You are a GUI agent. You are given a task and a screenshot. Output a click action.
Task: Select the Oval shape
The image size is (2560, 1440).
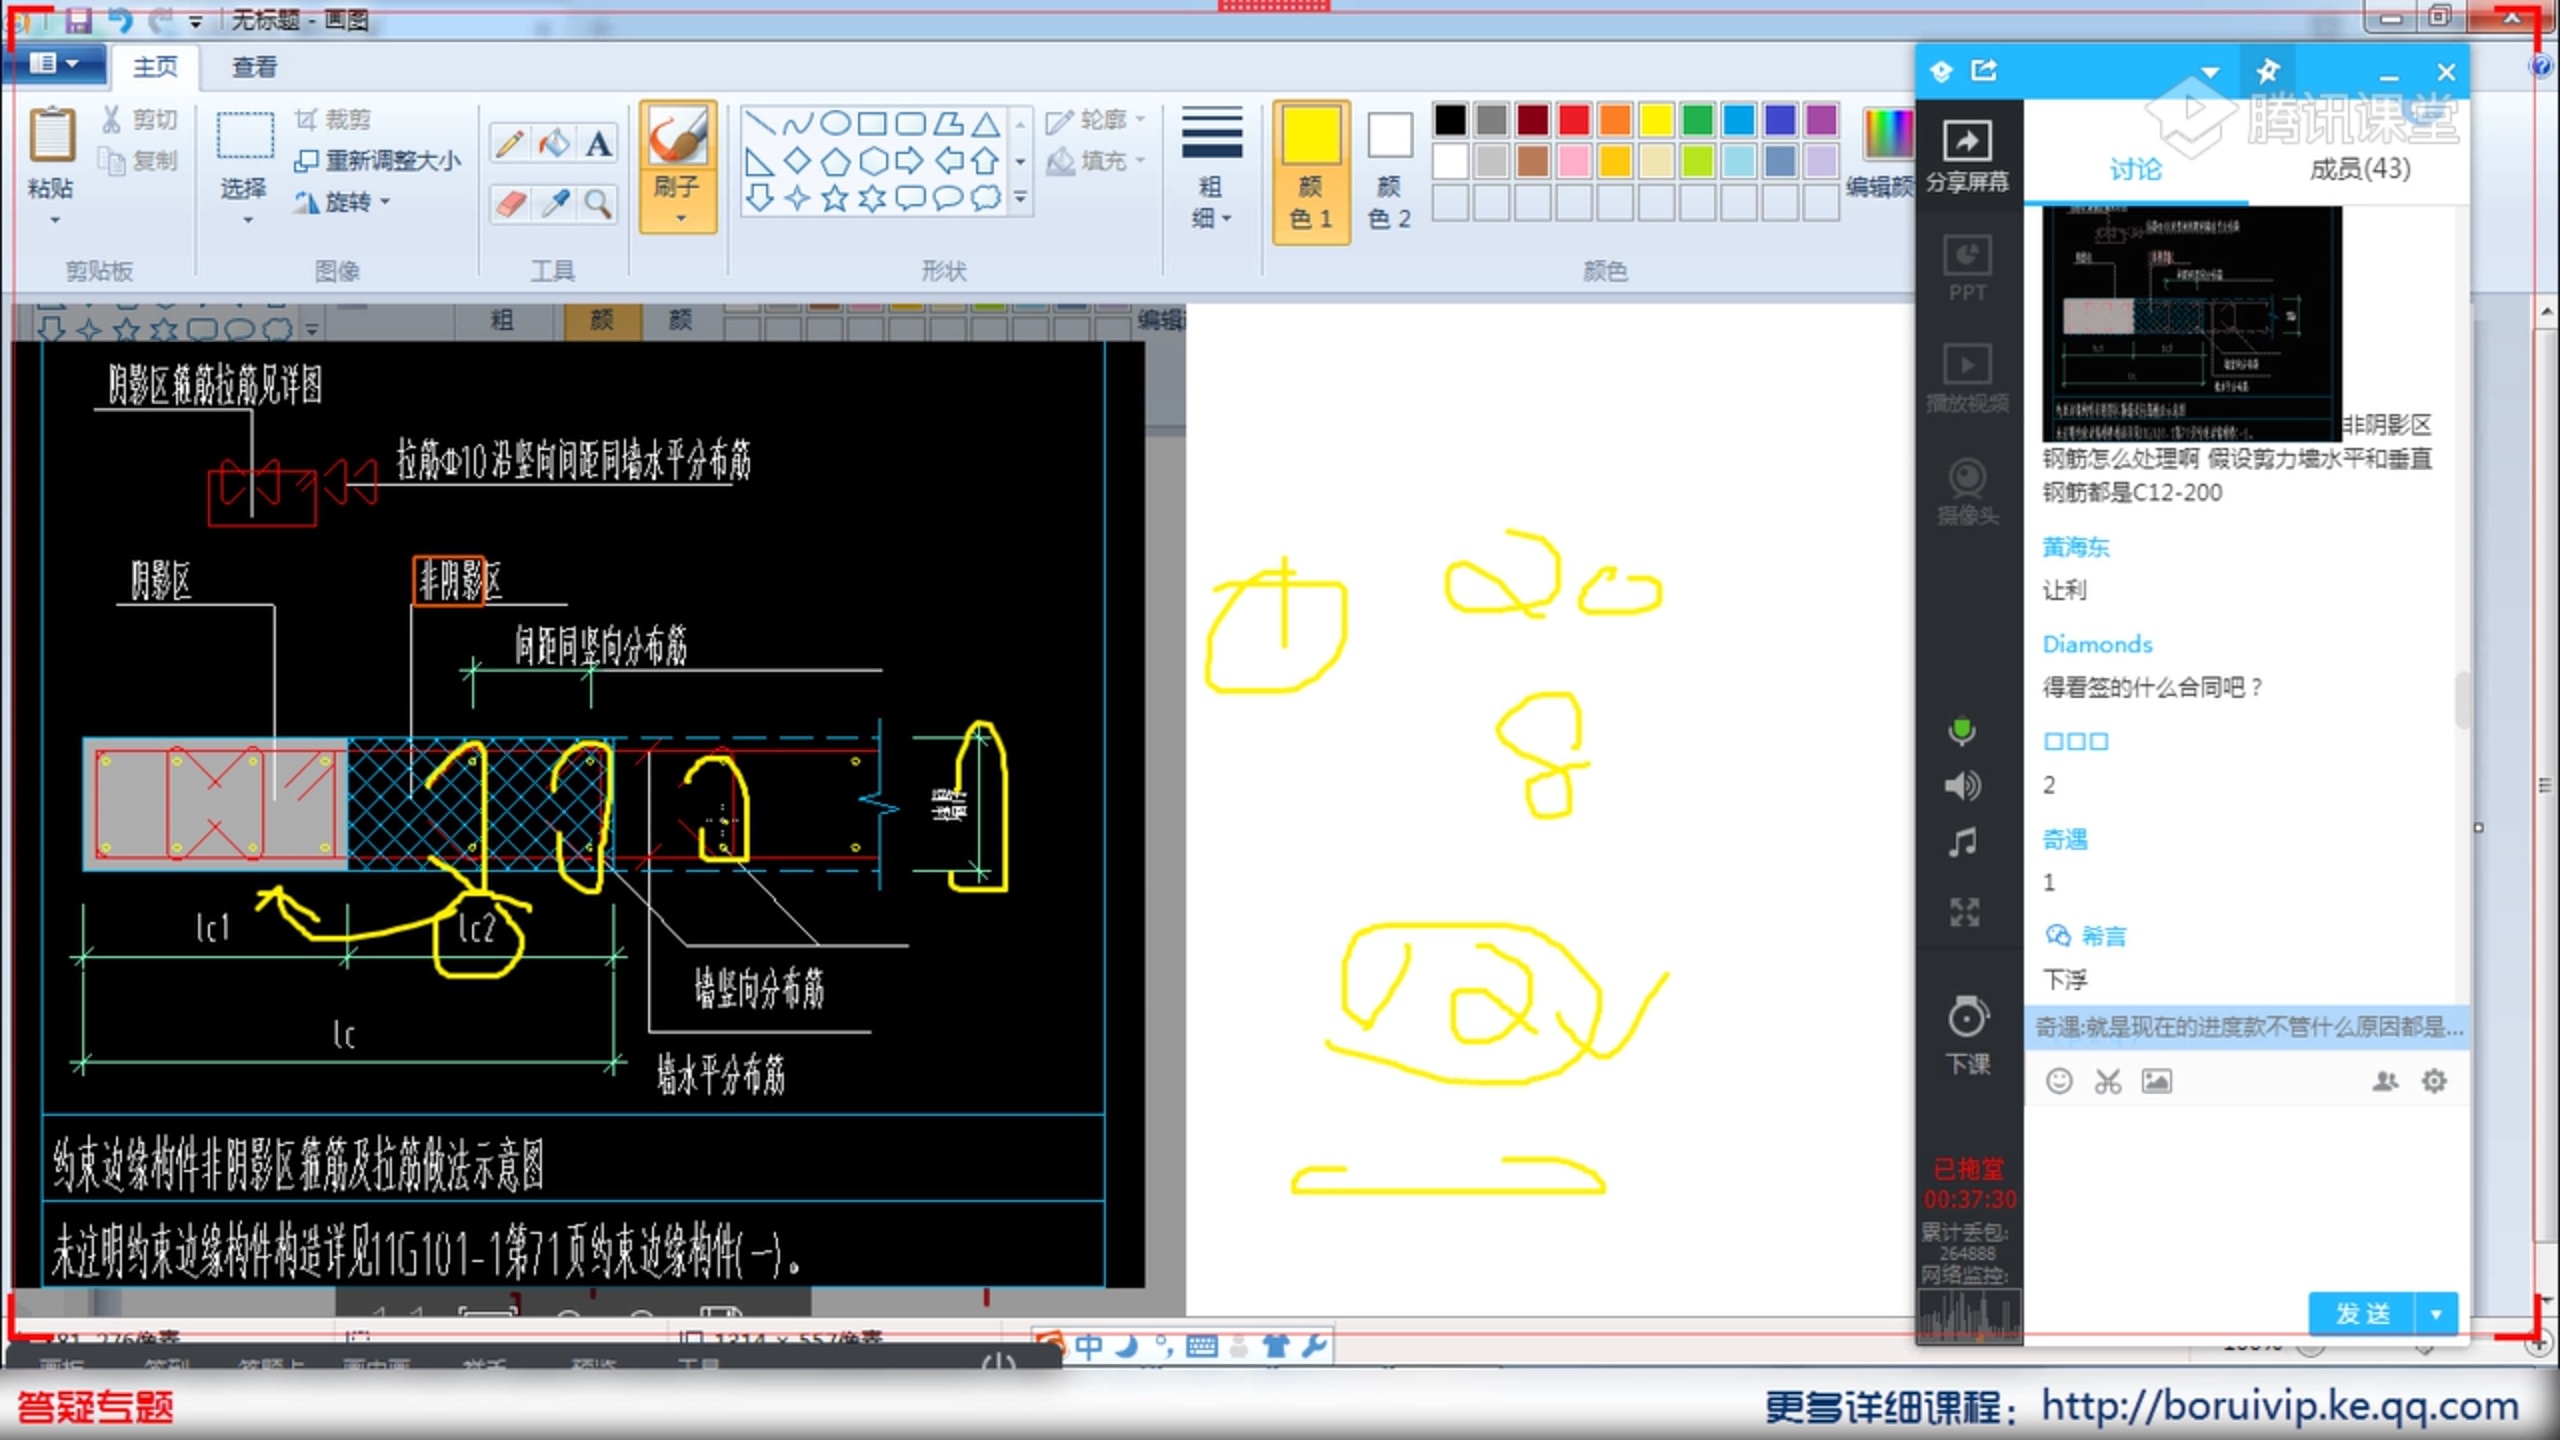(835, 124)
